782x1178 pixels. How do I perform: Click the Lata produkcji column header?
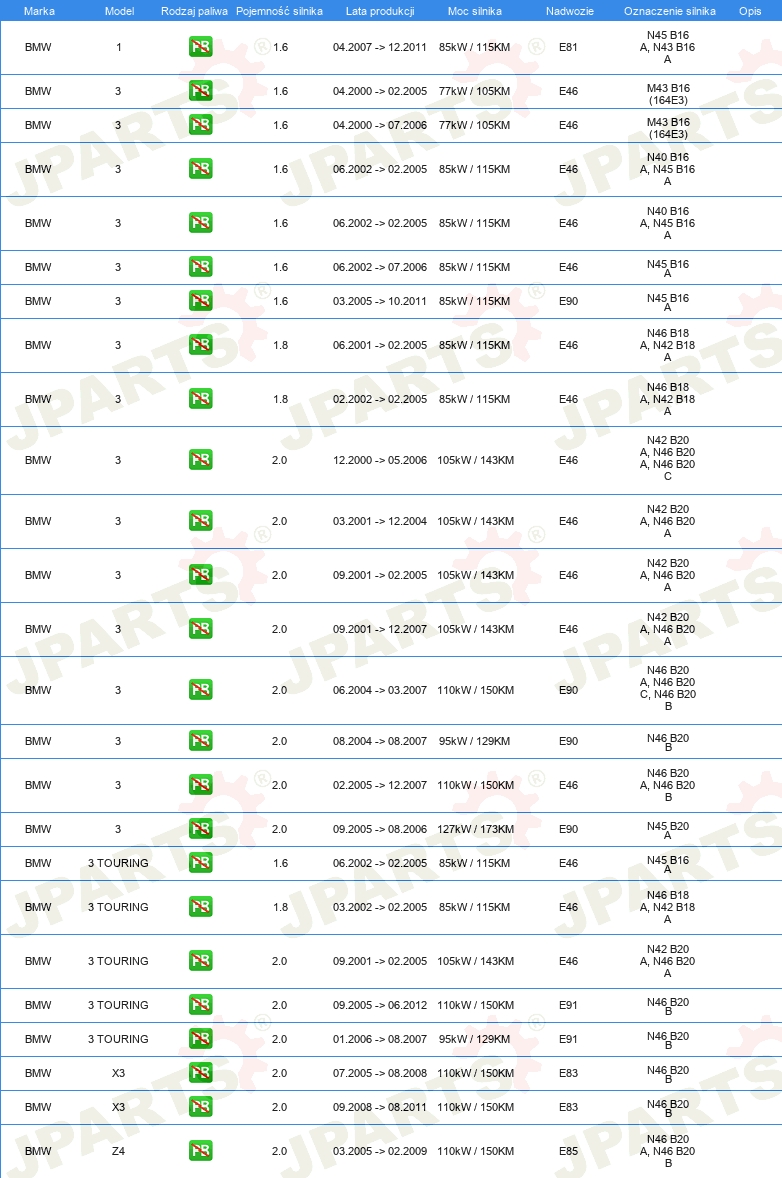(380, 11)
